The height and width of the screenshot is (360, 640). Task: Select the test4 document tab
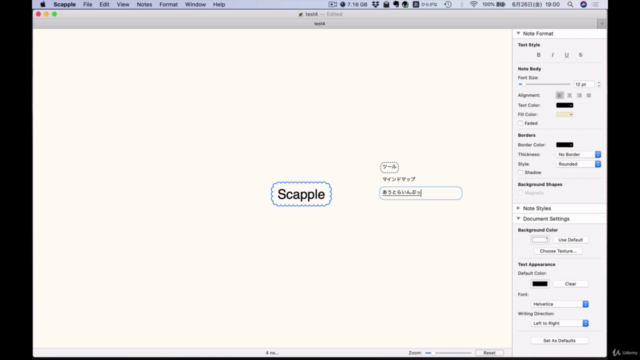pos(320,24)
